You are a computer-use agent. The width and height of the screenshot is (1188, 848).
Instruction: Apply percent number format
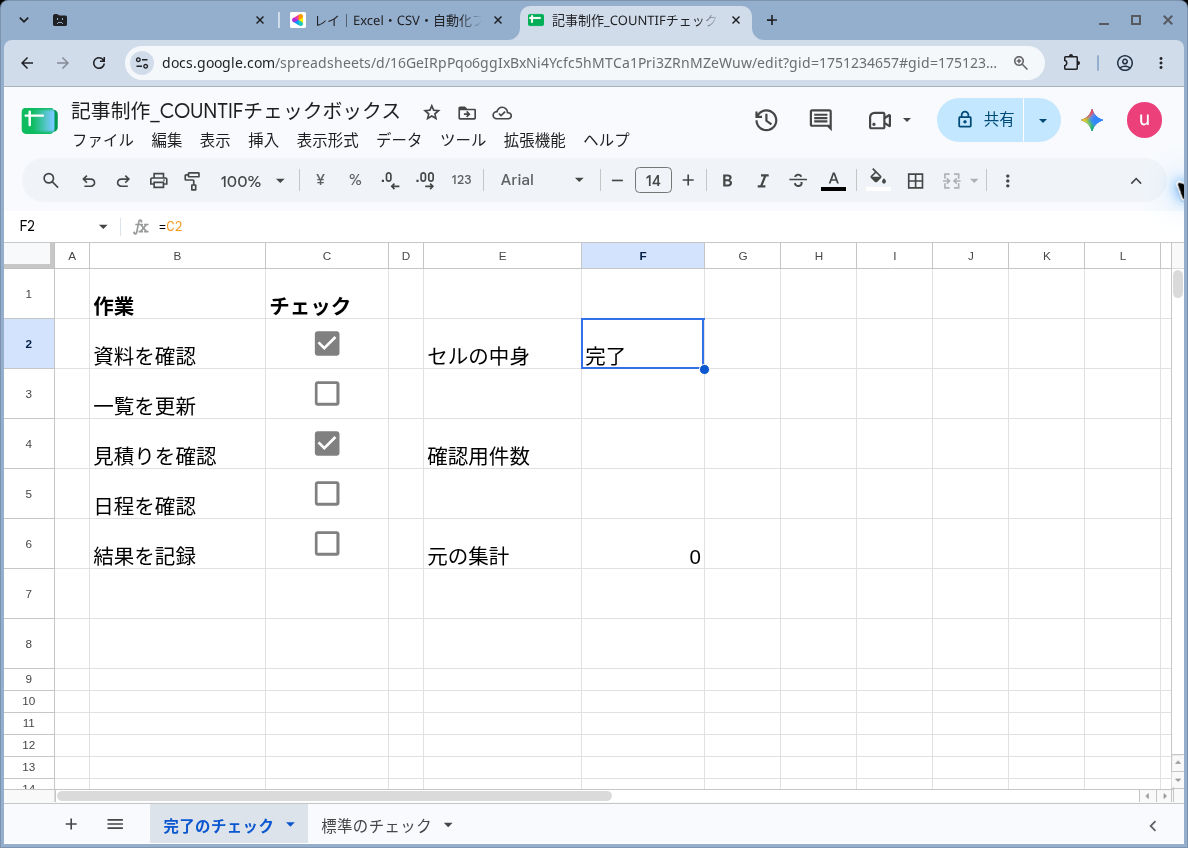click(355, 180)
